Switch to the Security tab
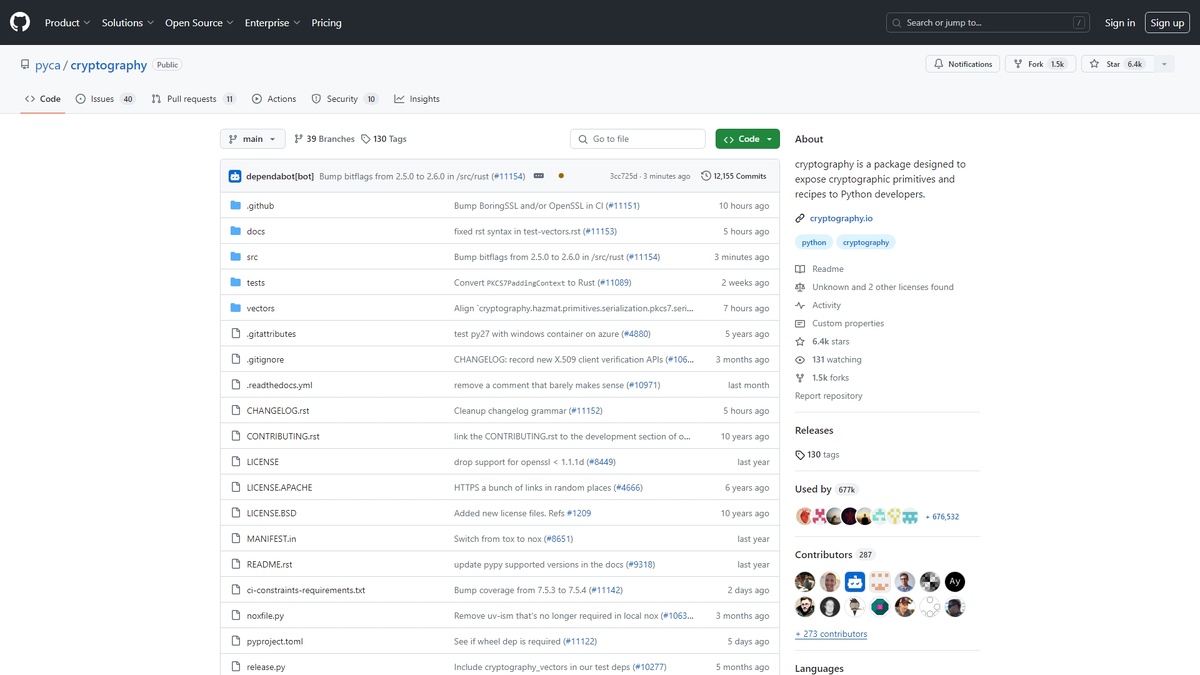Screen dimensions: 1200x675 [x=344, y=99]
